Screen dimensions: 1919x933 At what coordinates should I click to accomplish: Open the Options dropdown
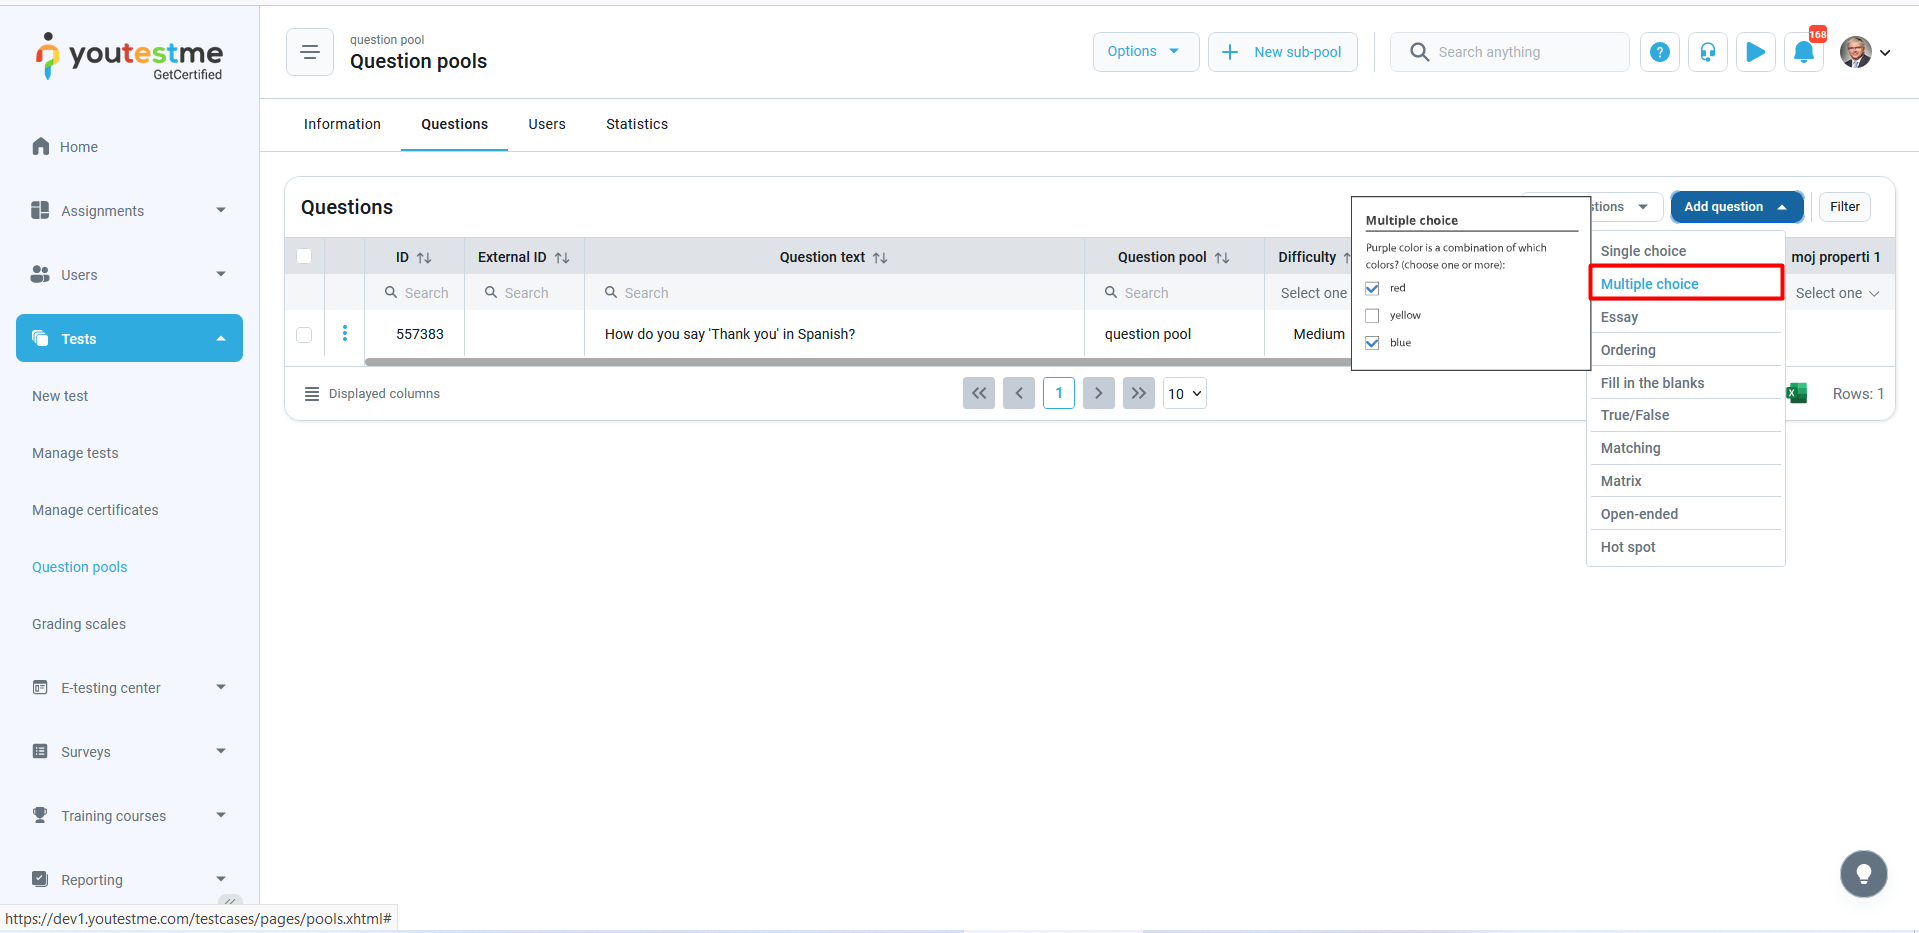(x=1145, y=52)
